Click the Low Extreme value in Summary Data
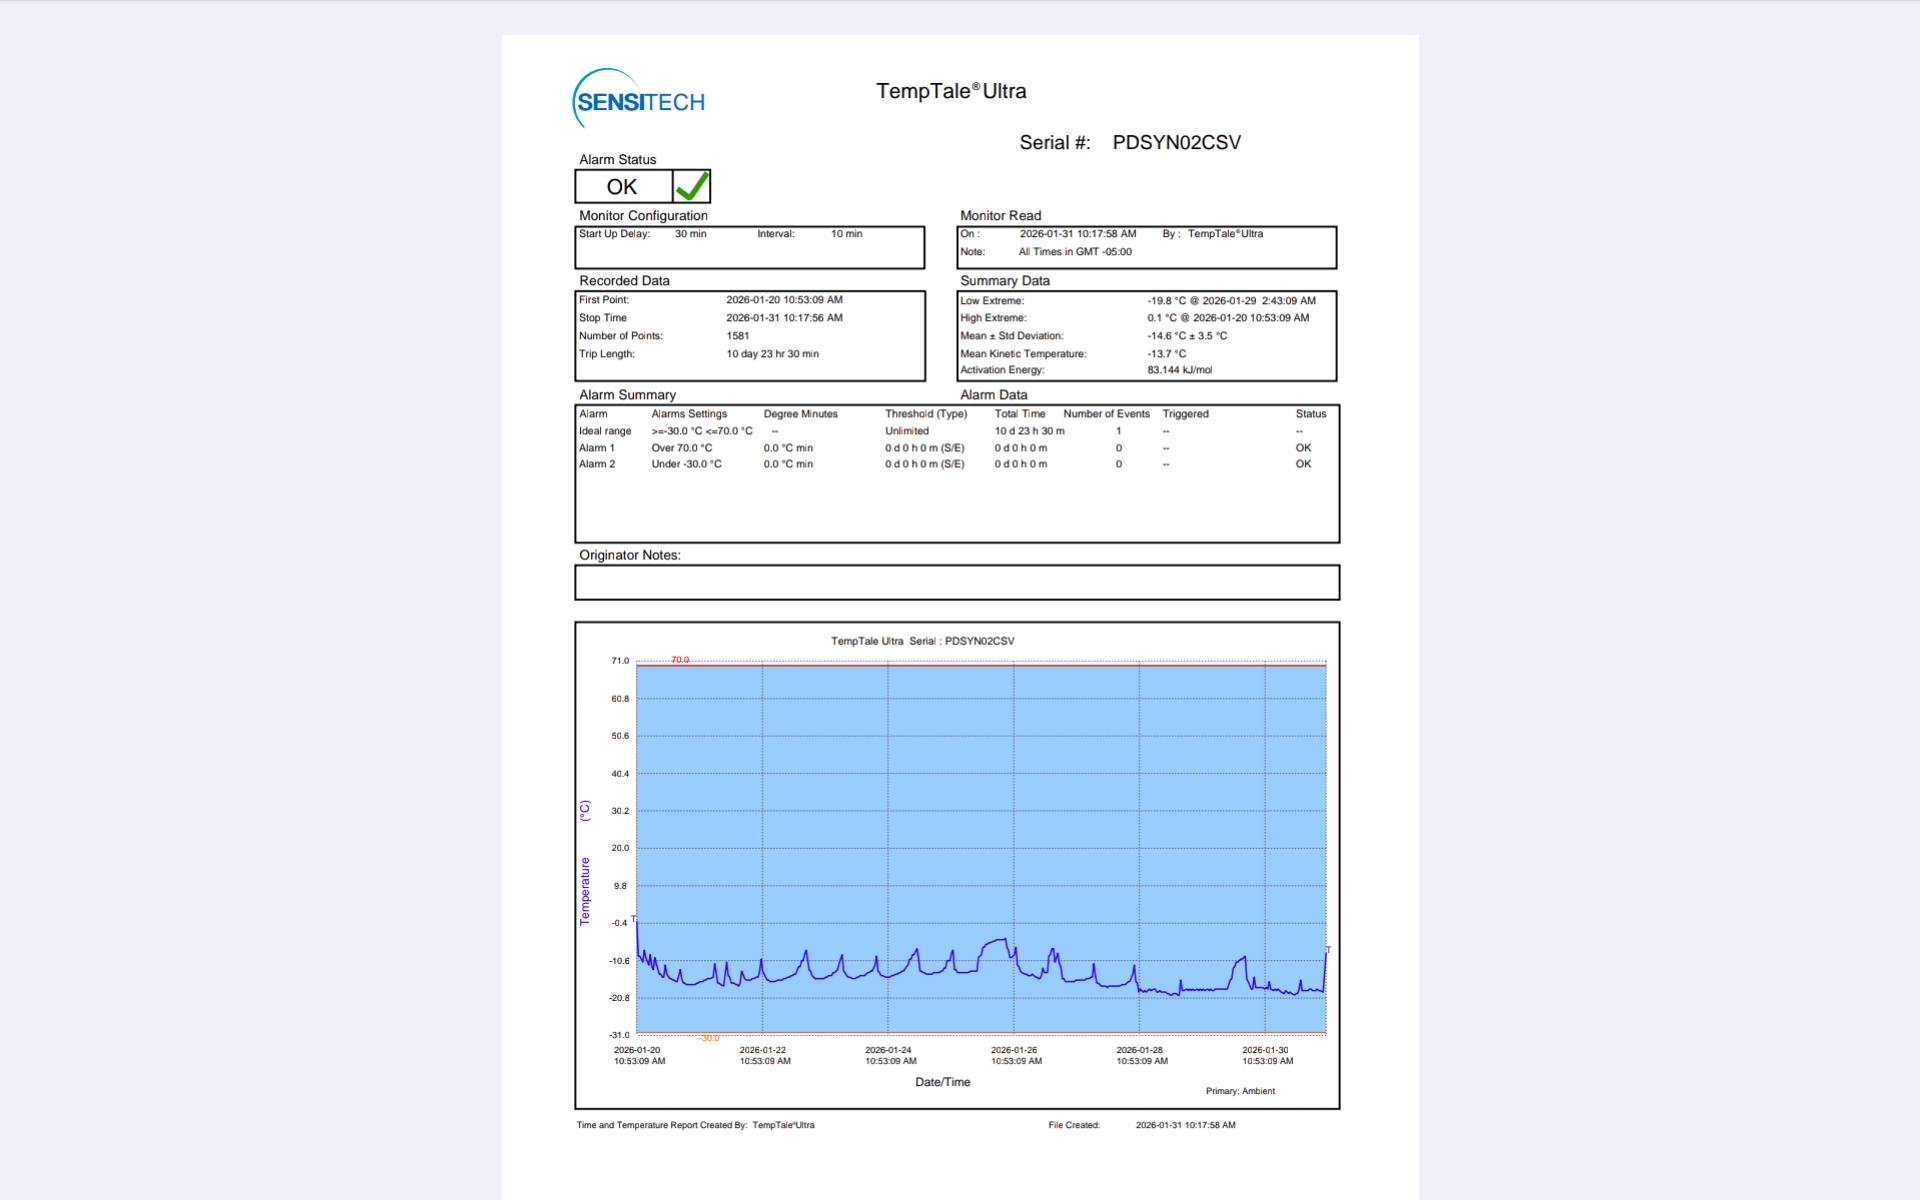The width and height of the screenshot is (1920, 1200). (x=1231, y=300)
